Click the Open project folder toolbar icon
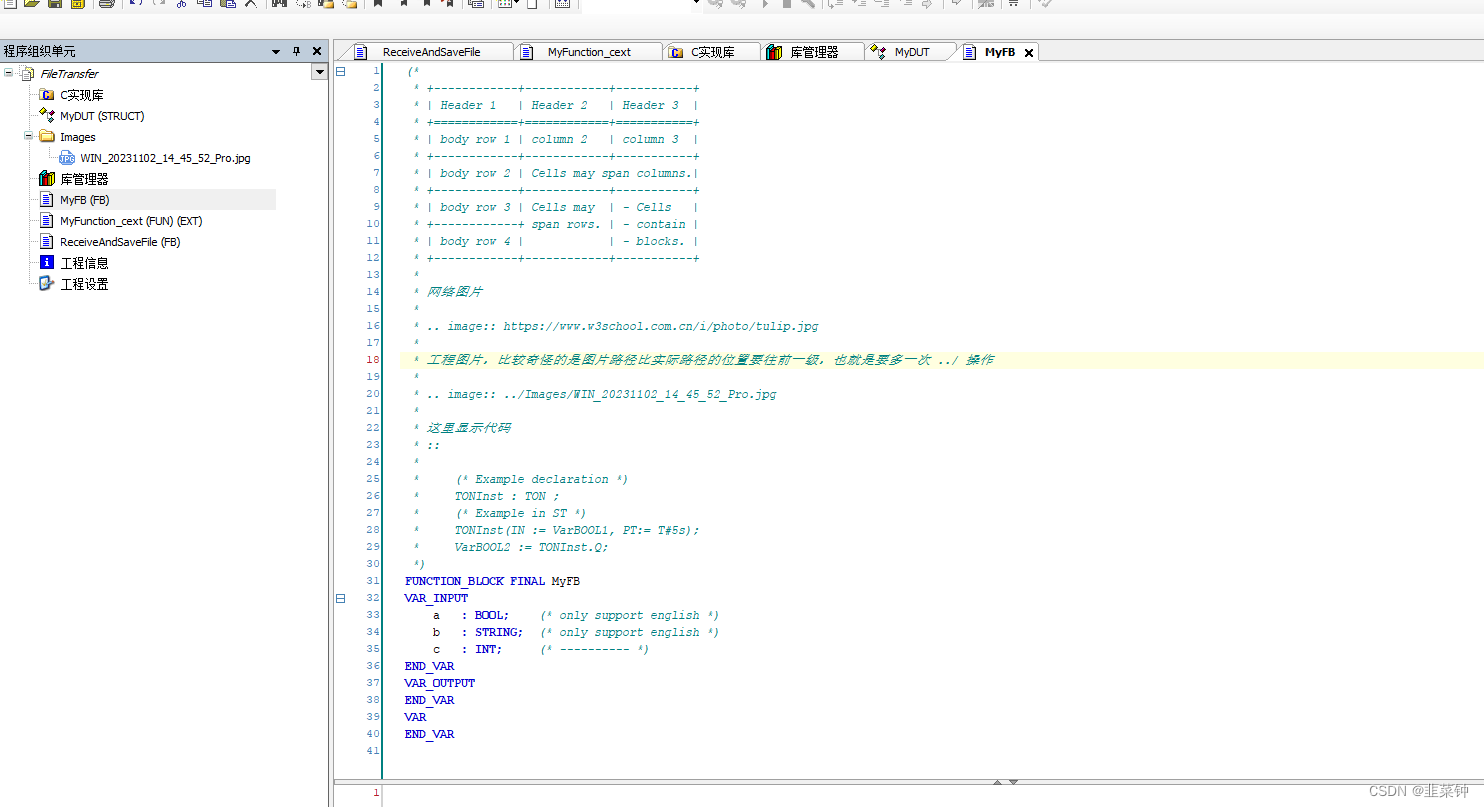 point(31,4)
